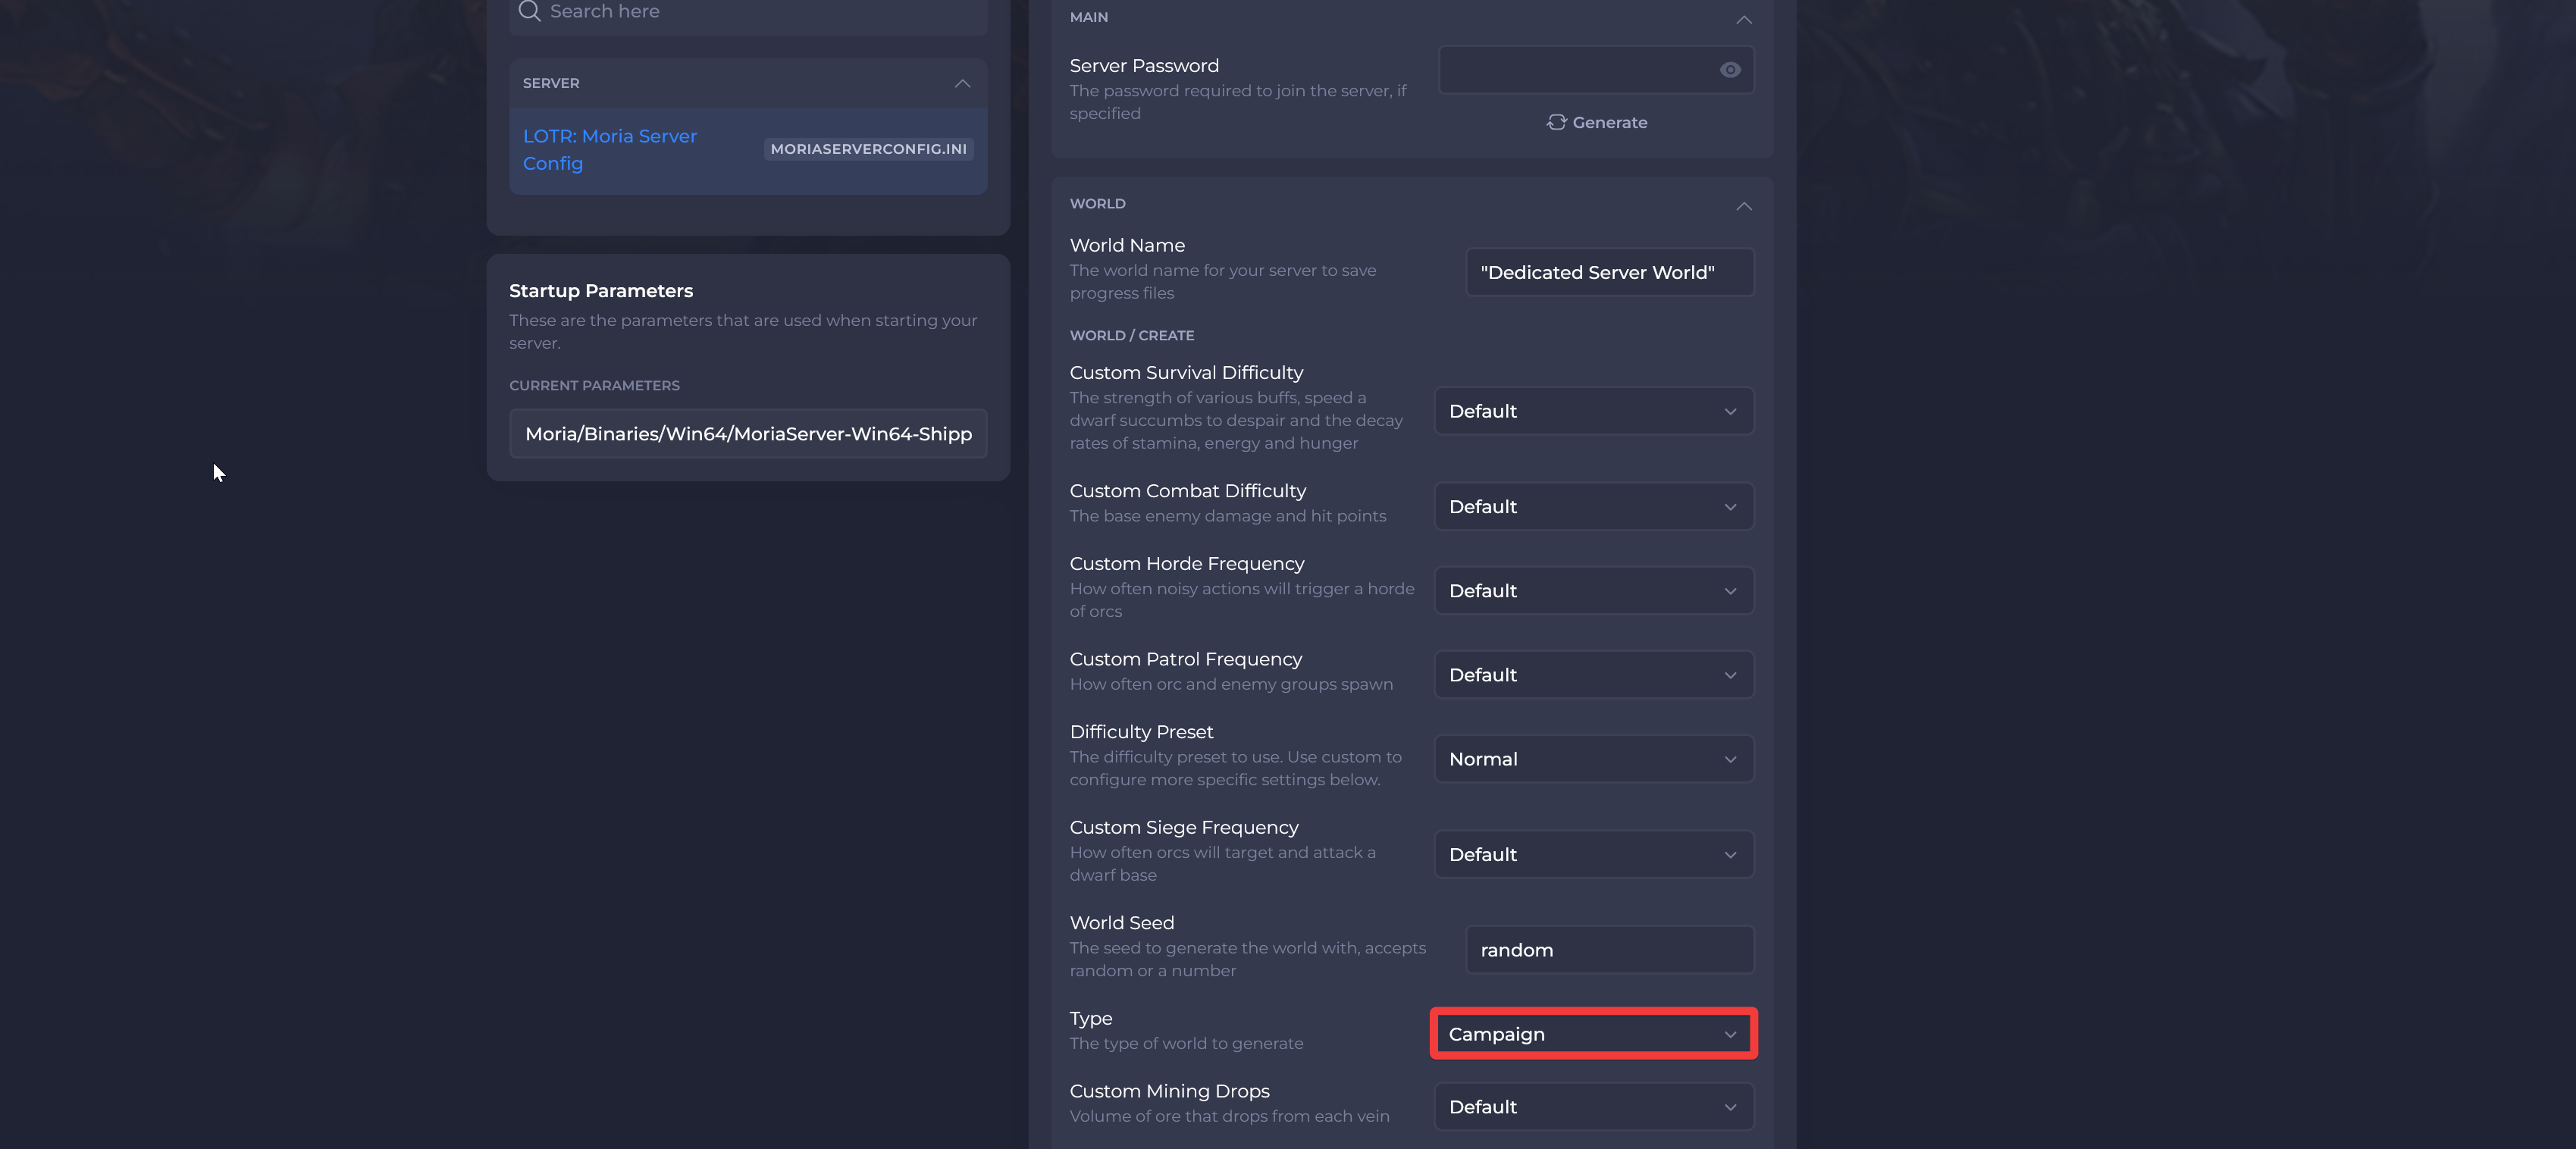Click the MORIASERVERCONFIG.INI badge
2576x1149 pixels.
[x=868, y=149]
